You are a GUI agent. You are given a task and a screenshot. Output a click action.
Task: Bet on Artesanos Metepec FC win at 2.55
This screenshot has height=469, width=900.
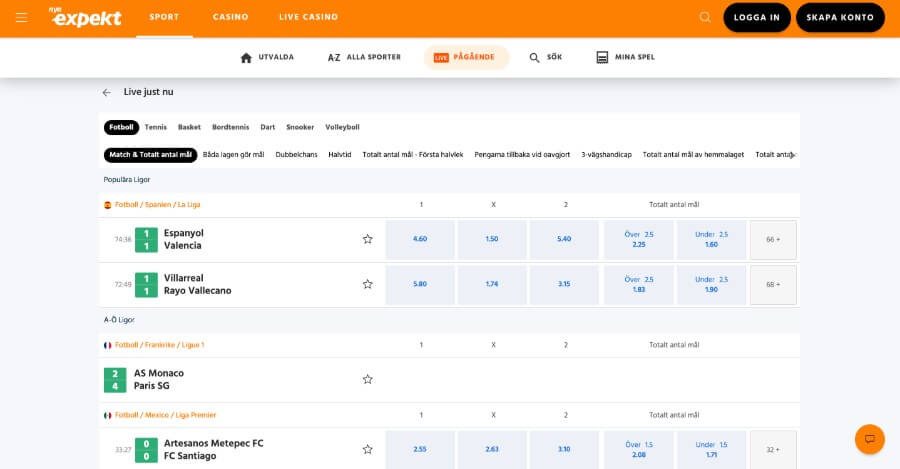420,449
